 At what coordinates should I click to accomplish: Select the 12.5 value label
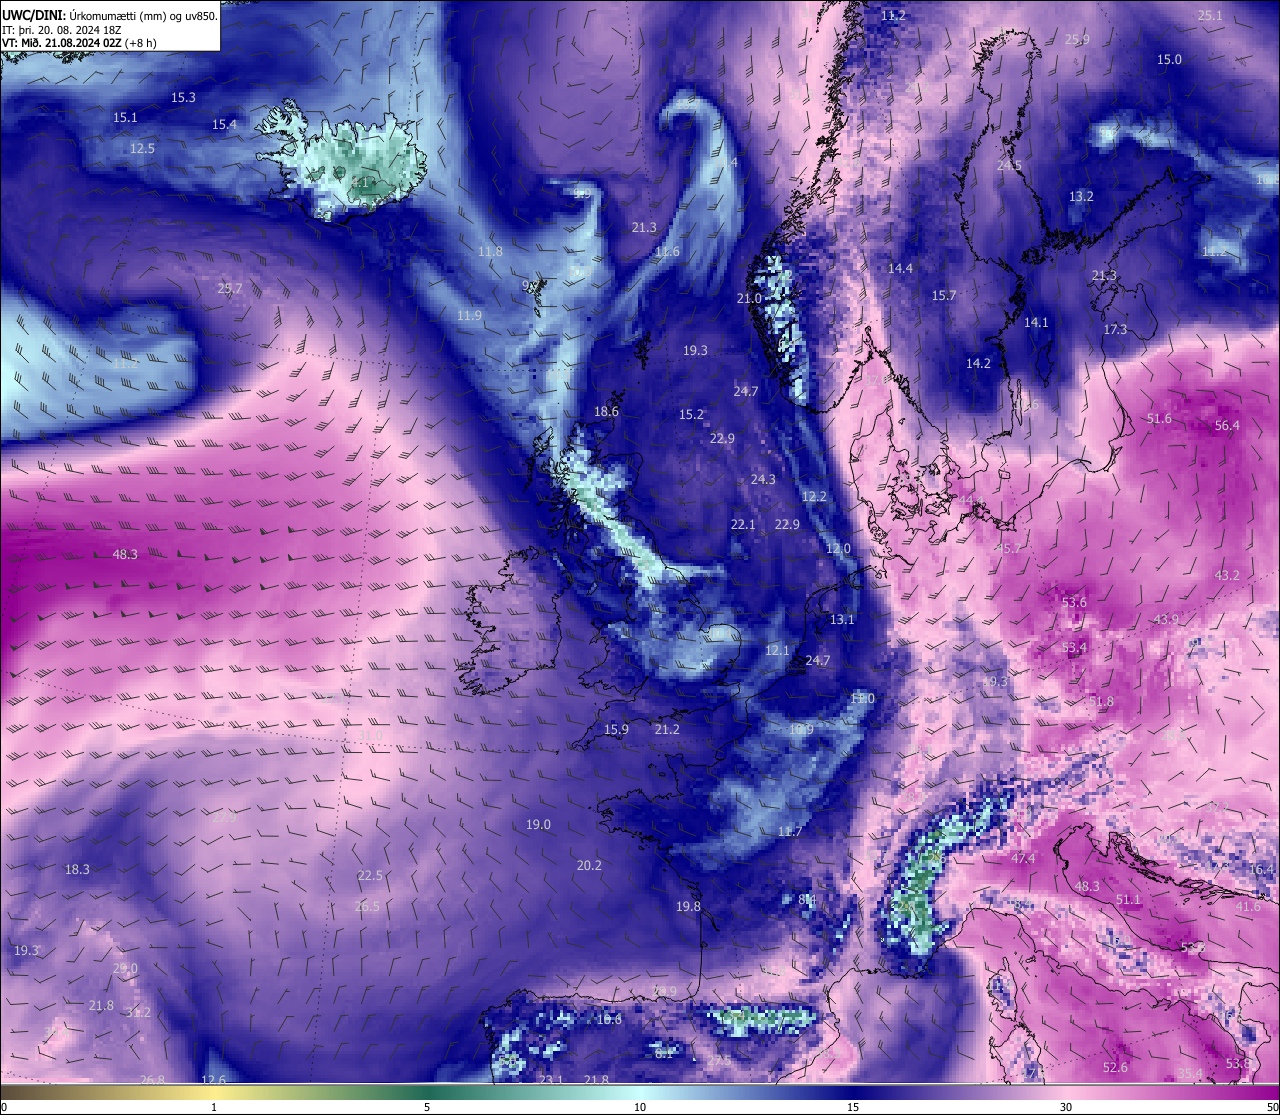[142, 149]
